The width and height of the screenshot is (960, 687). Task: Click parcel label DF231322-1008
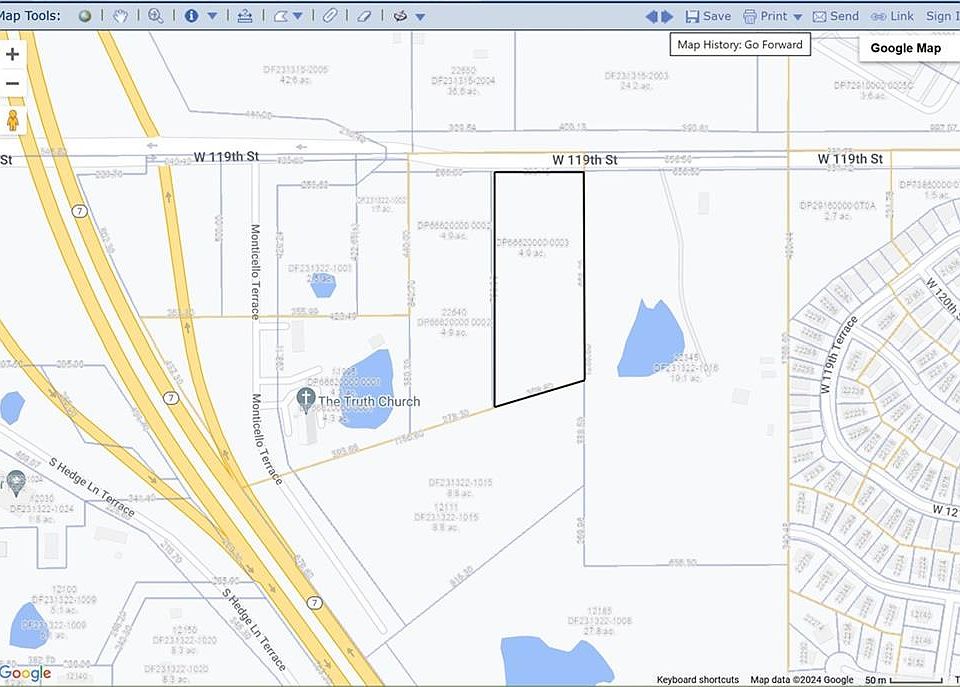(x=599, y=621)
